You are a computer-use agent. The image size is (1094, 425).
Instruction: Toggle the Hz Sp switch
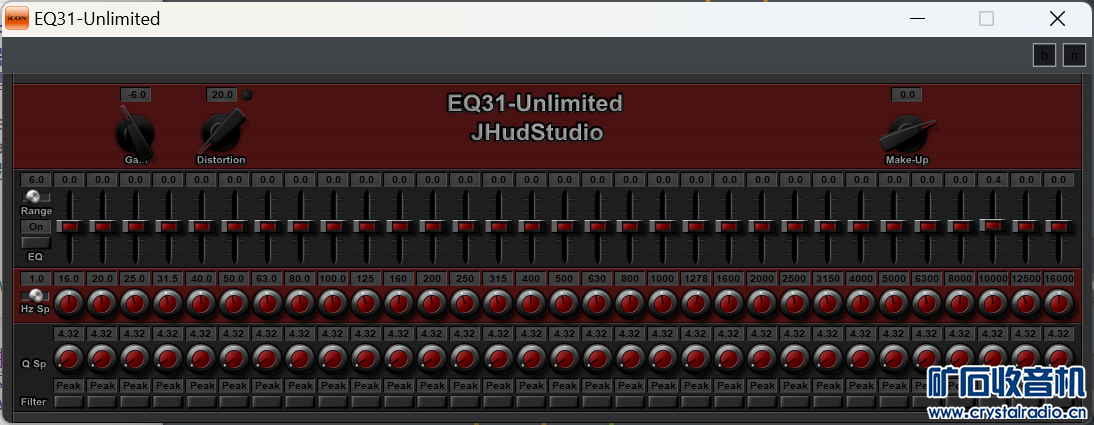(x=36, y=295)
